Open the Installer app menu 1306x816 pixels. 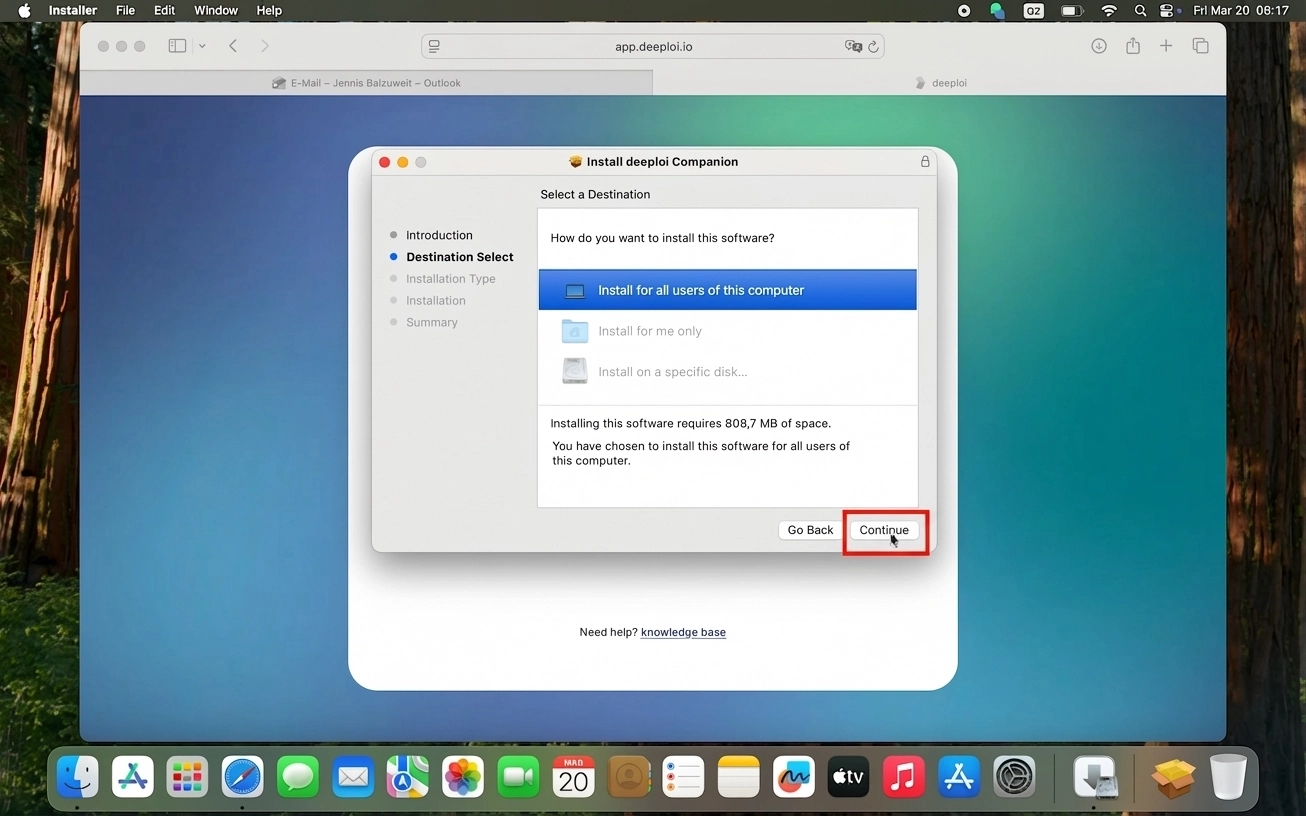(x=73, y=10)
